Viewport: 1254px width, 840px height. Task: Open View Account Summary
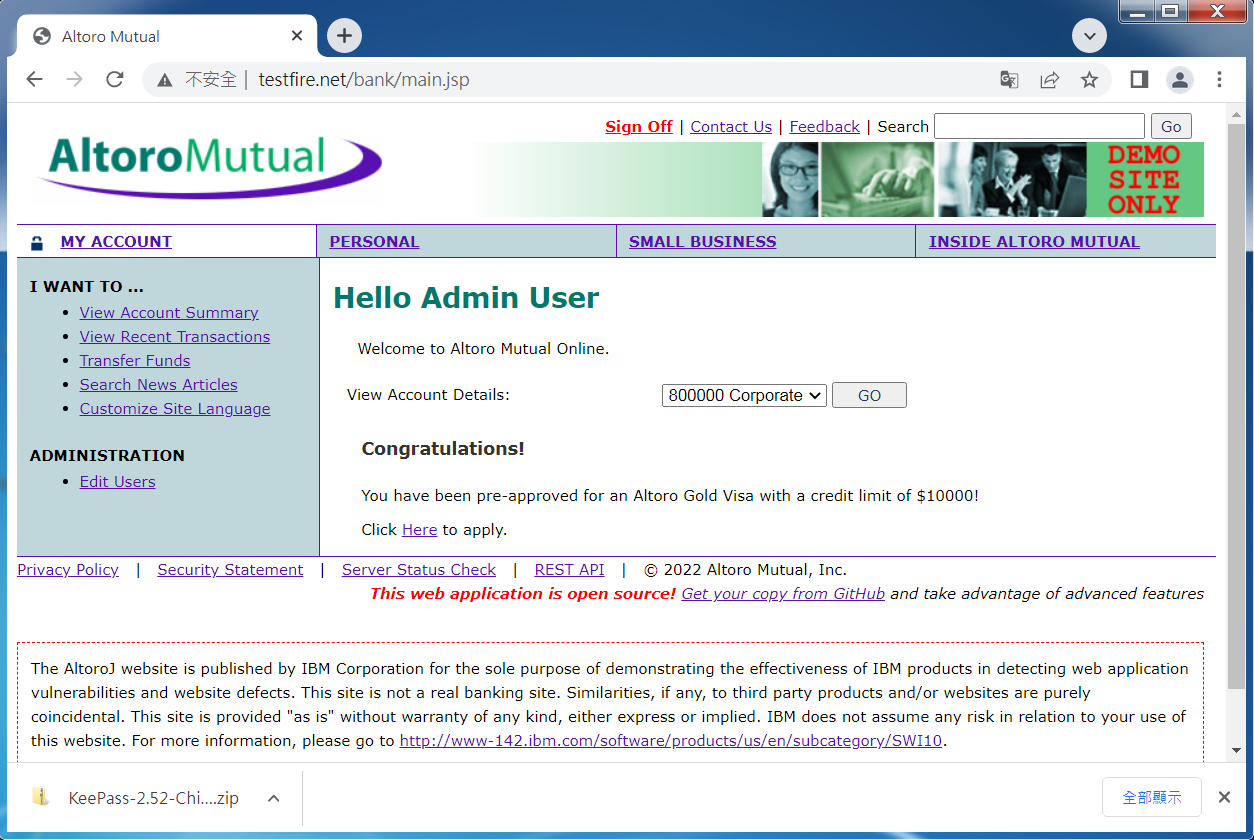pyautogui.click(x=169, y=313)
